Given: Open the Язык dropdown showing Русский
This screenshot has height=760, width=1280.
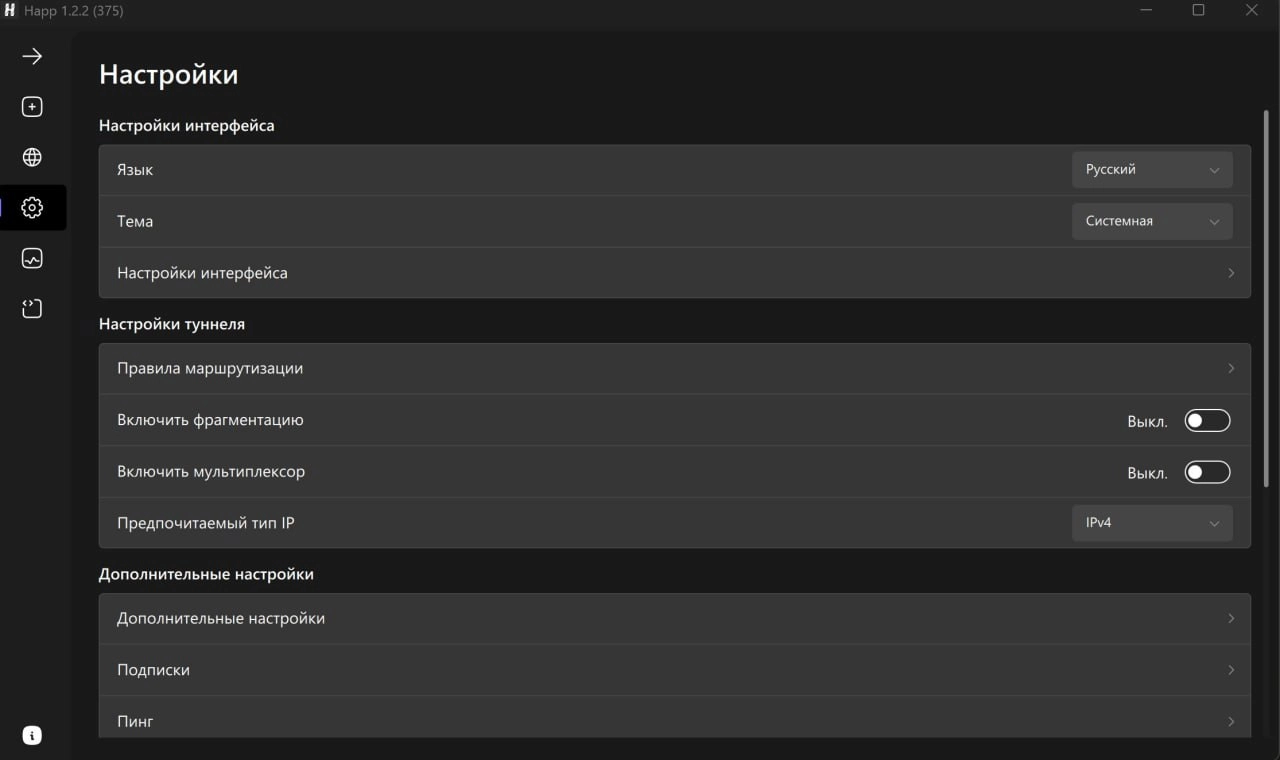Looking at the screenshot, I should (x=1152, y=170).
